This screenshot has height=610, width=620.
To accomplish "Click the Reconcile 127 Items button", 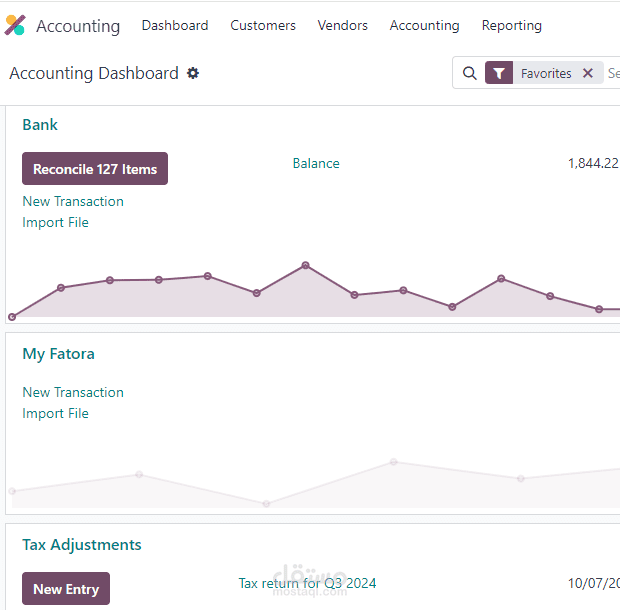I will pyautogui.click(x=95, y=169).
